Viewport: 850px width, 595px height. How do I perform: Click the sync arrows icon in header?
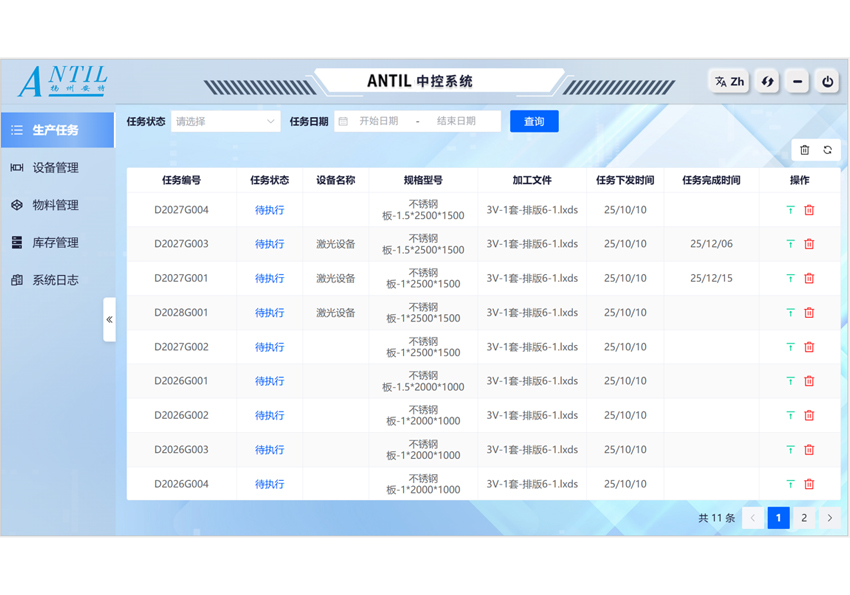[767, 82]
